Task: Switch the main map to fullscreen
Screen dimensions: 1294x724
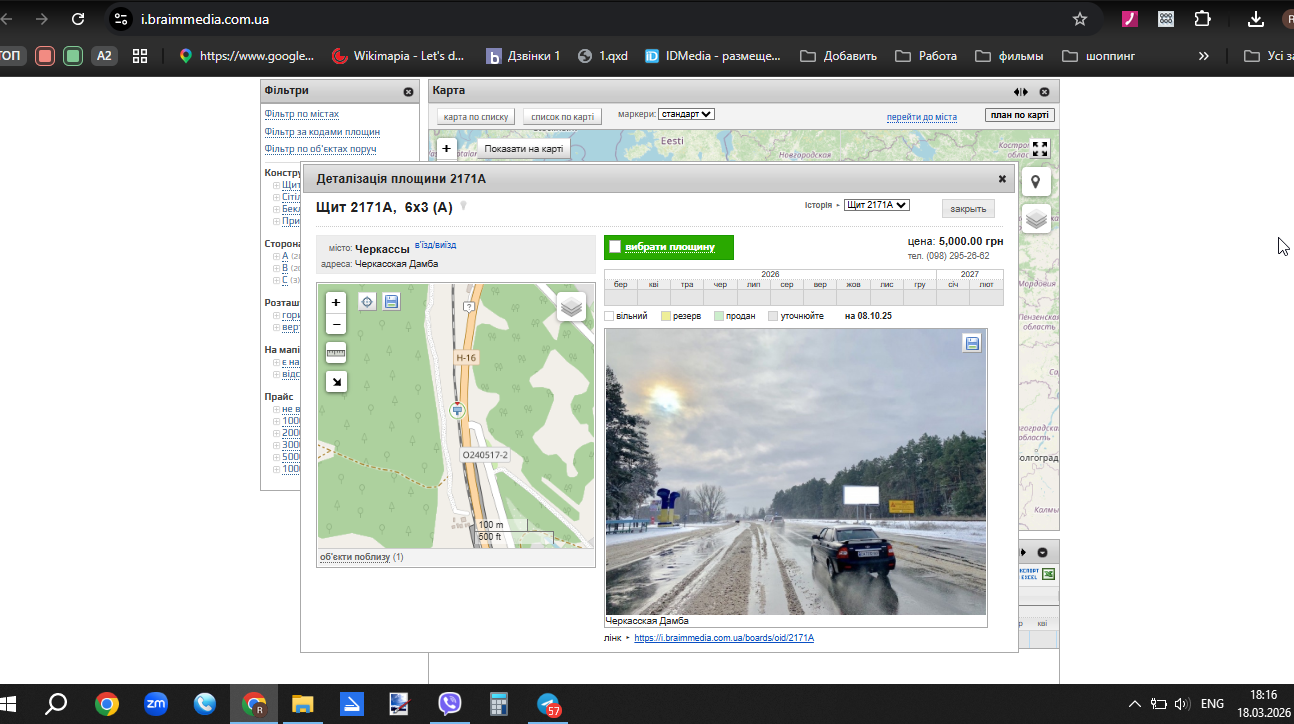Action: (x=1040, y=149)
